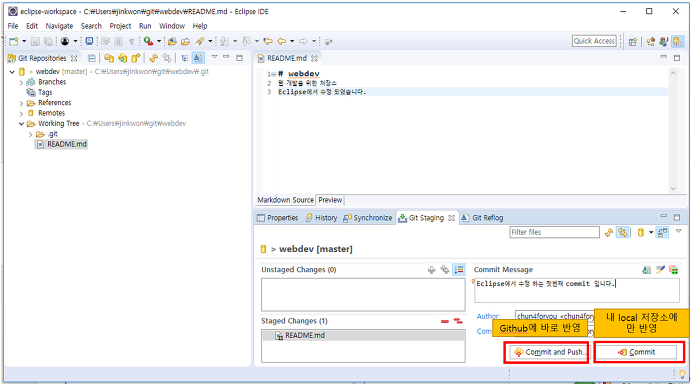Add all unstaged files to index icon
Image resolution: width=694 pixels, height=384 pixels.
click(444, 269)
